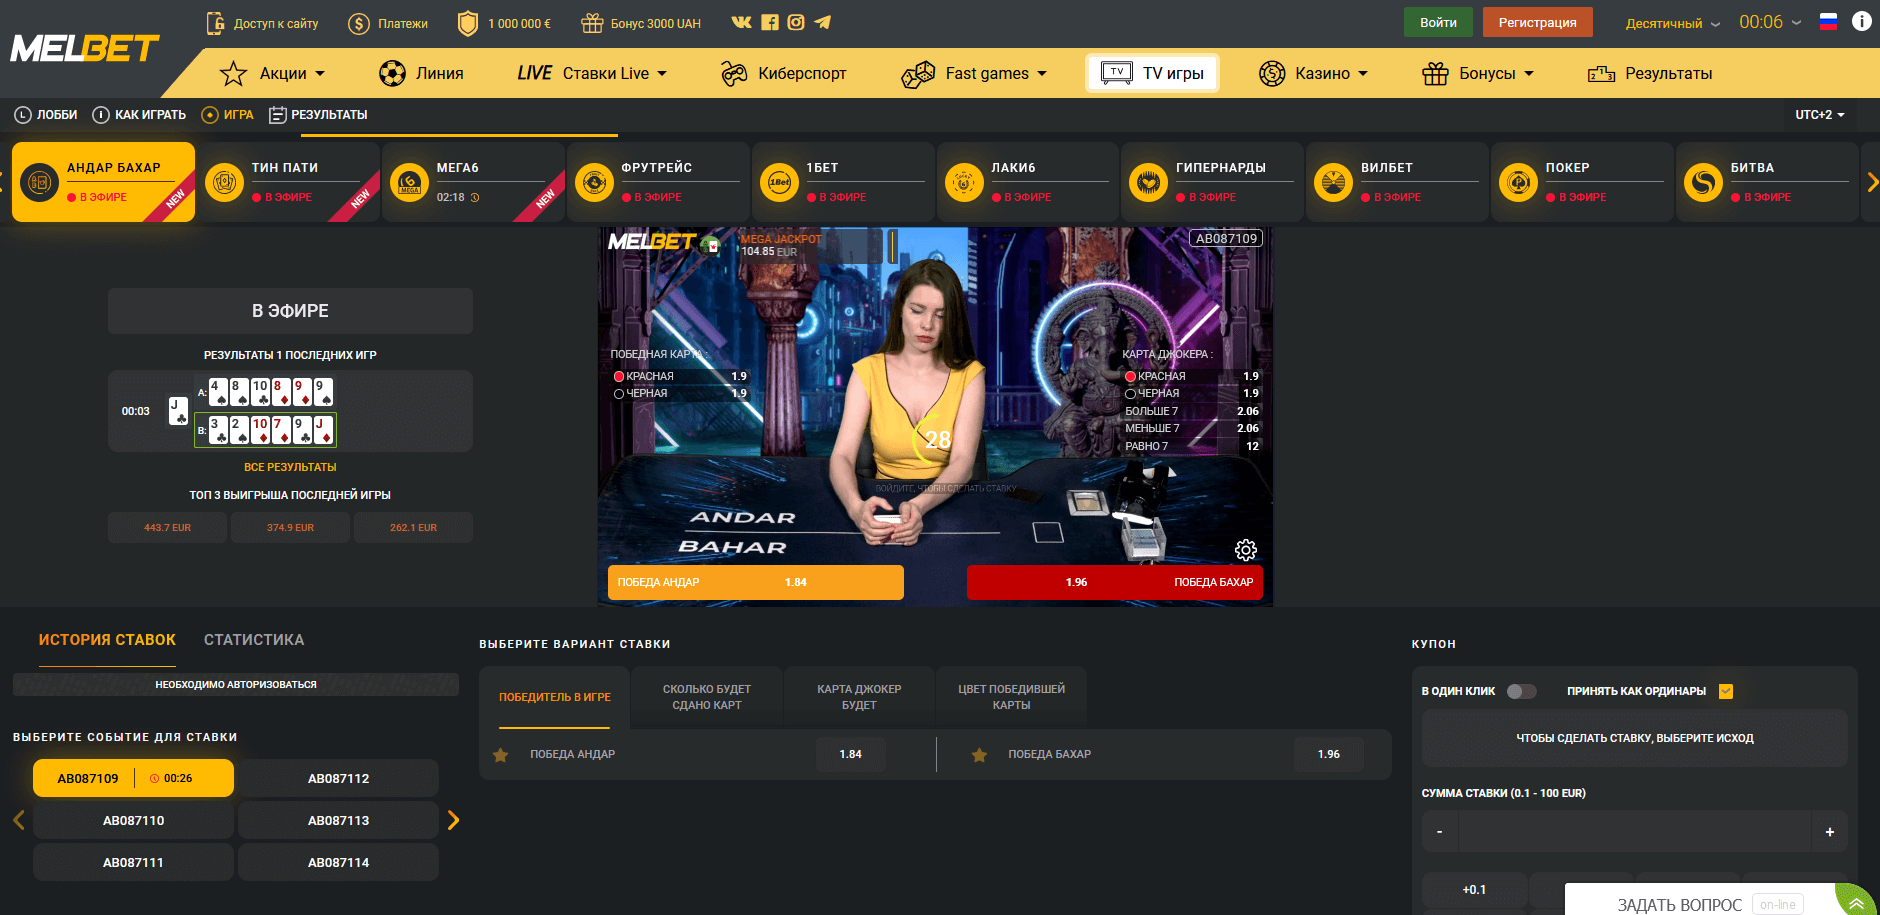The image size is (1880, 915).
Task: Increase bet amount with plus
Action: [1829, 831]
